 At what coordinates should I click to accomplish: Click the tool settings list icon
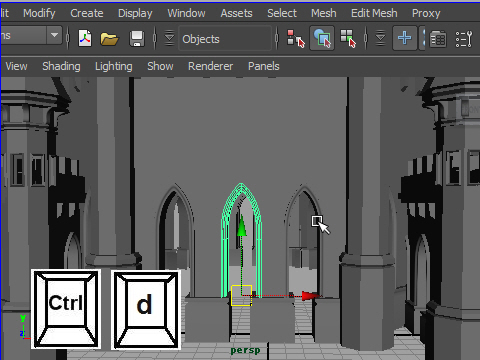464,39
